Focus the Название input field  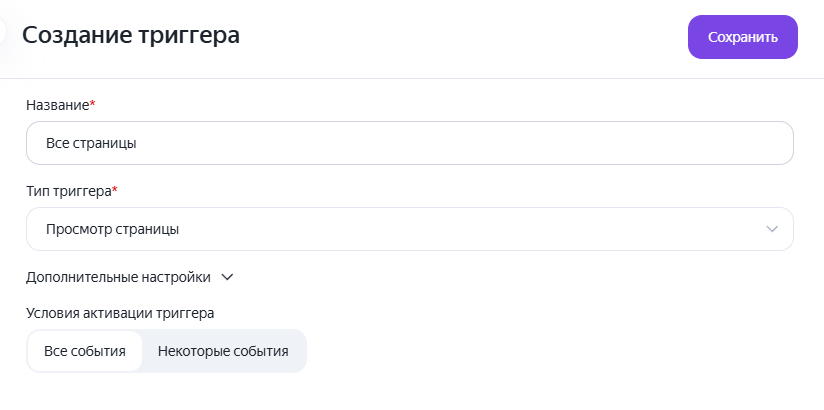[409, 143]
